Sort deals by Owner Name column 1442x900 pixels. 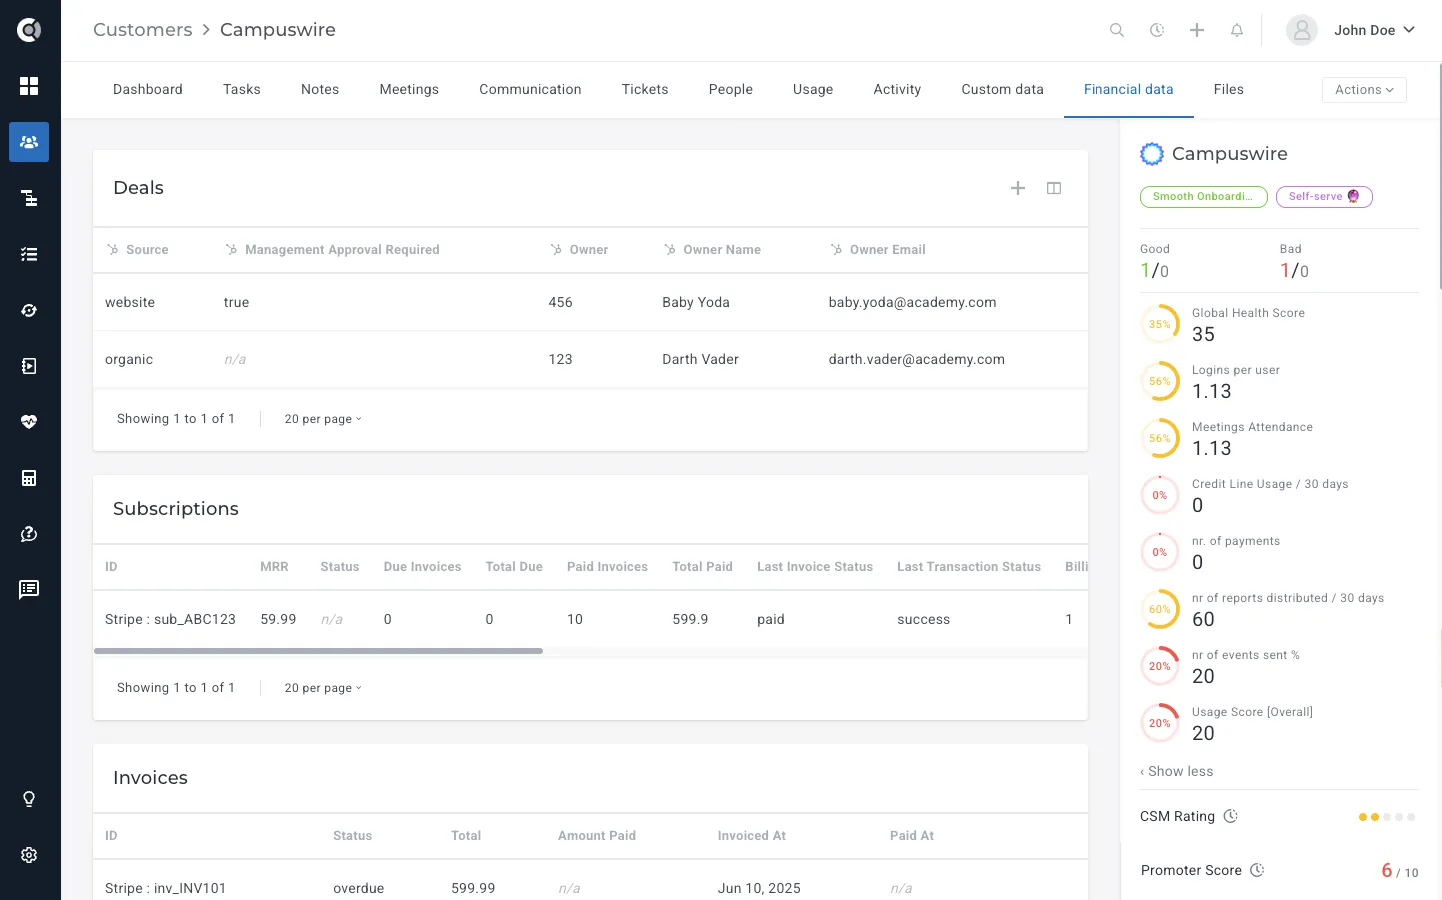(x=721, y=250)
